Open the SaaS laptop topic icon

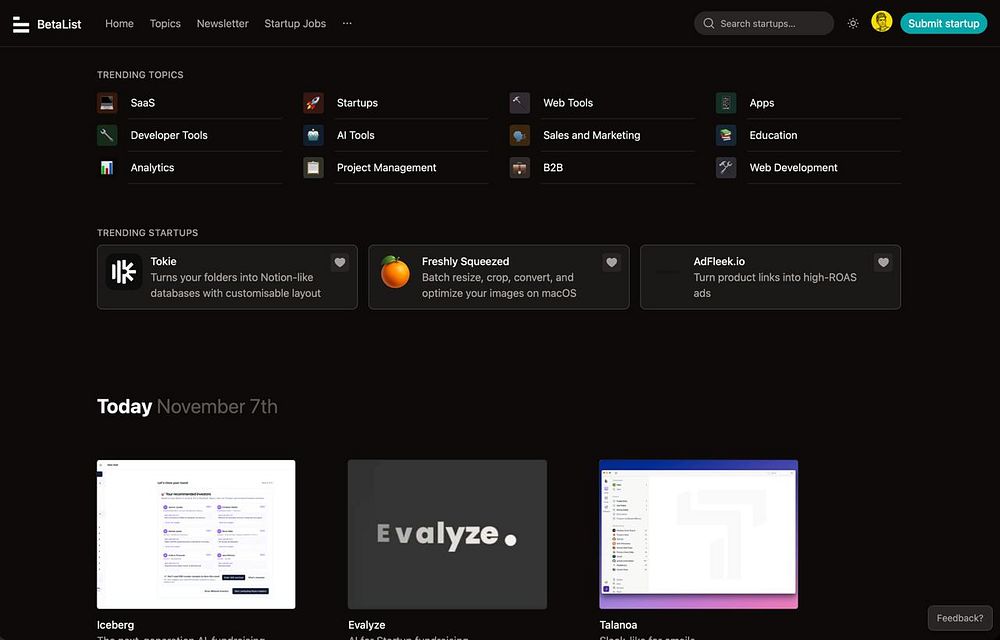pyautogui.click(x=107, y=103)
